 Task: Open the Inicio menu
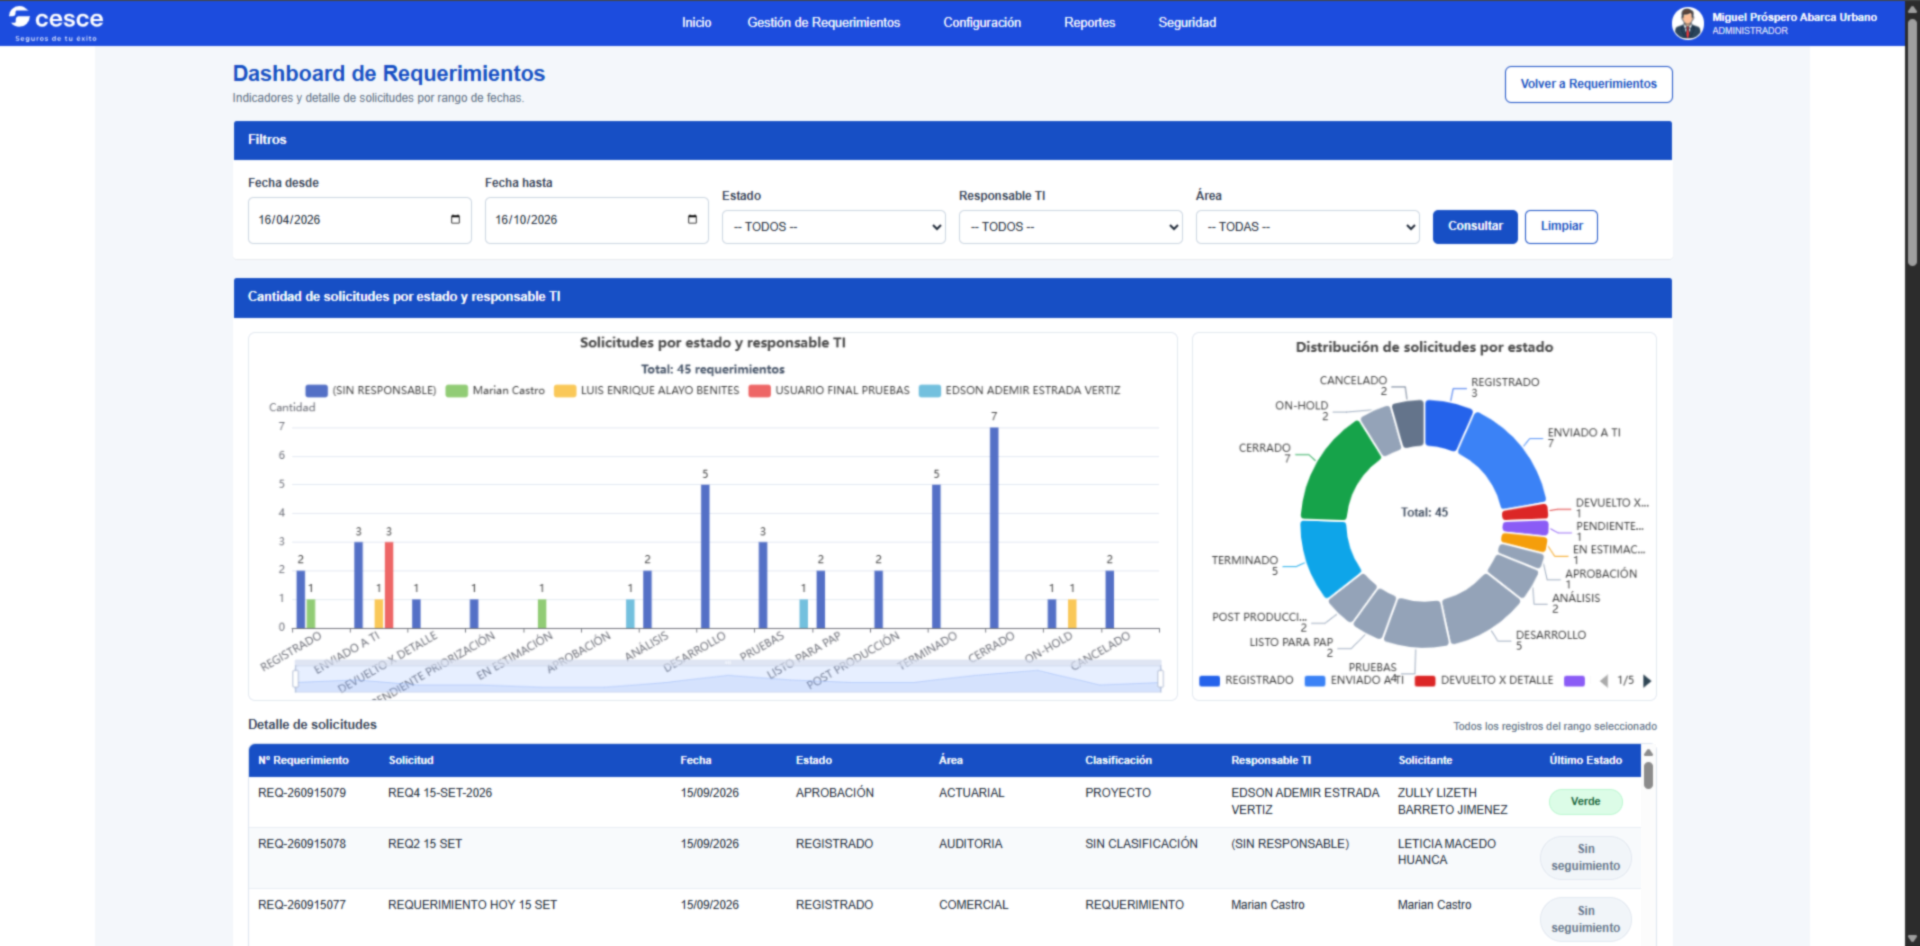[x=696, y=23]
